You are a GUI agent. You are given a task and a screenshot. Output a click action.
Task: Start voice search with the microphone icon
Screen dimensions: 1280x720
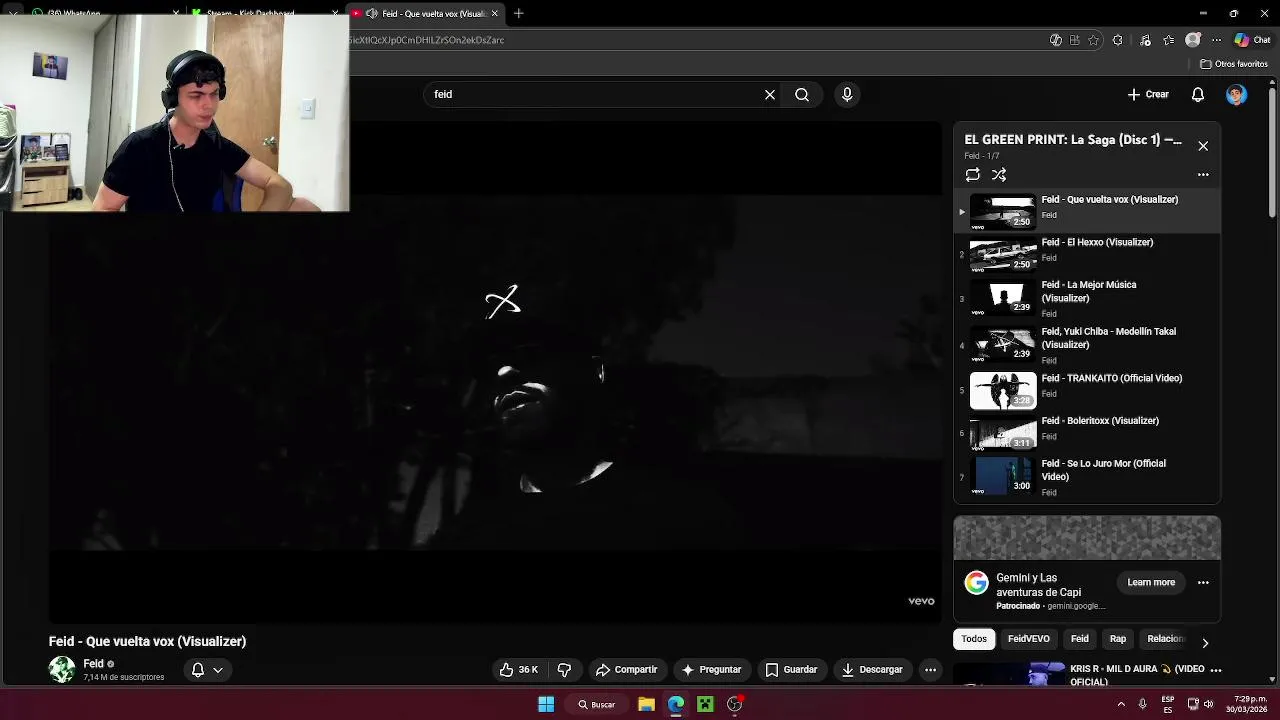[x=847, y=94]
